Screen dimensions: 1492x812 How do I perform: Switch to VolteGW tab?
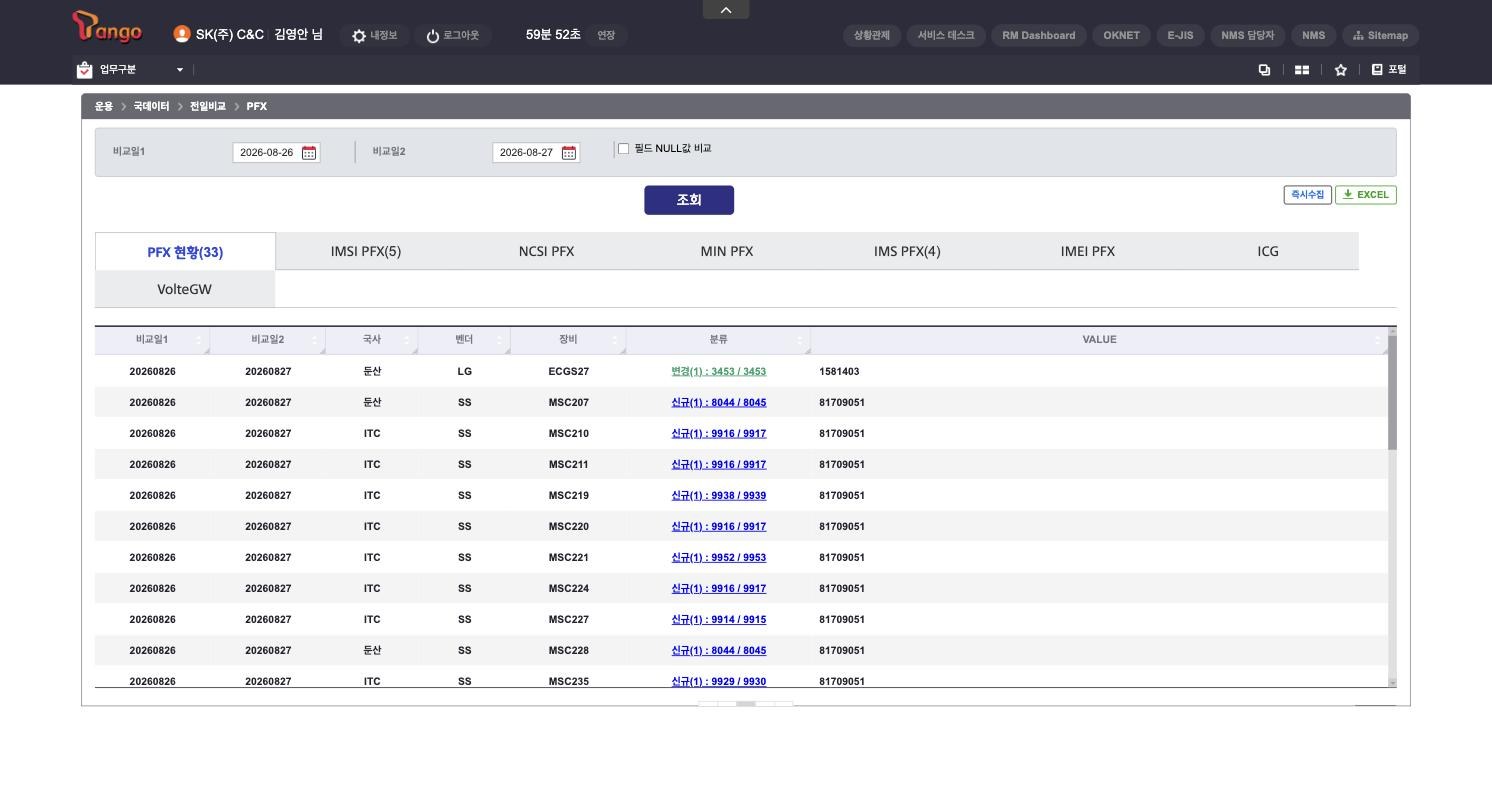[x=185, y=289]
